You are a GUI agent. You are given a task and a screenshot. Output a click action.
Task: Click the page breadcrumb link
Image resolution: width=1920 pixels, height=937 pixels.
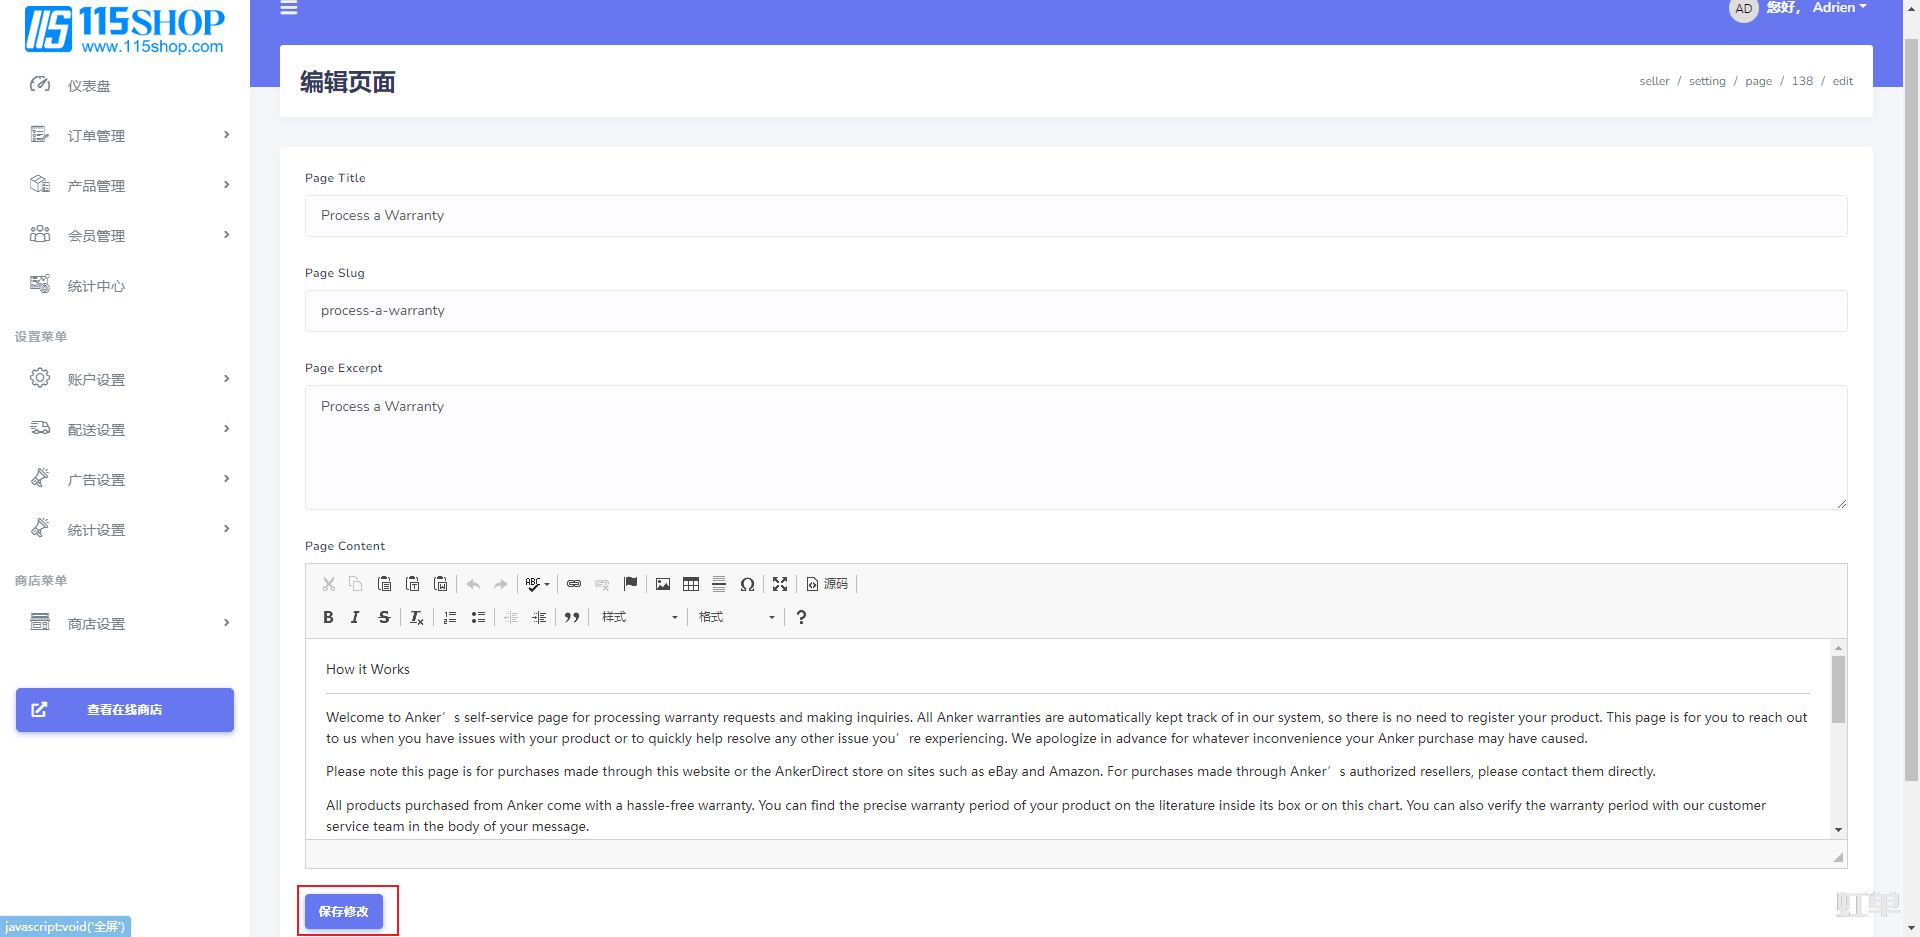1758,81
